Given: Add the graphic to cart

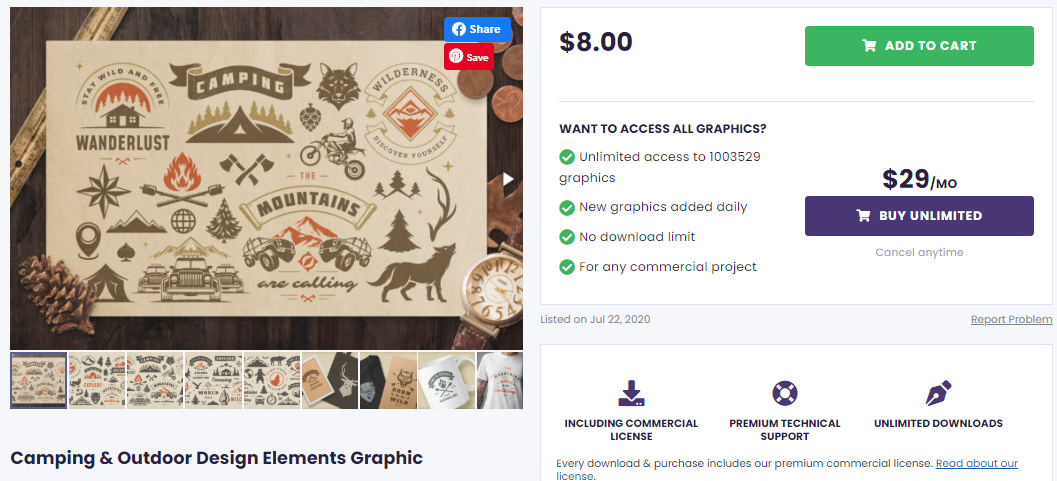Looking at the screenshot, I should point(918,46).
